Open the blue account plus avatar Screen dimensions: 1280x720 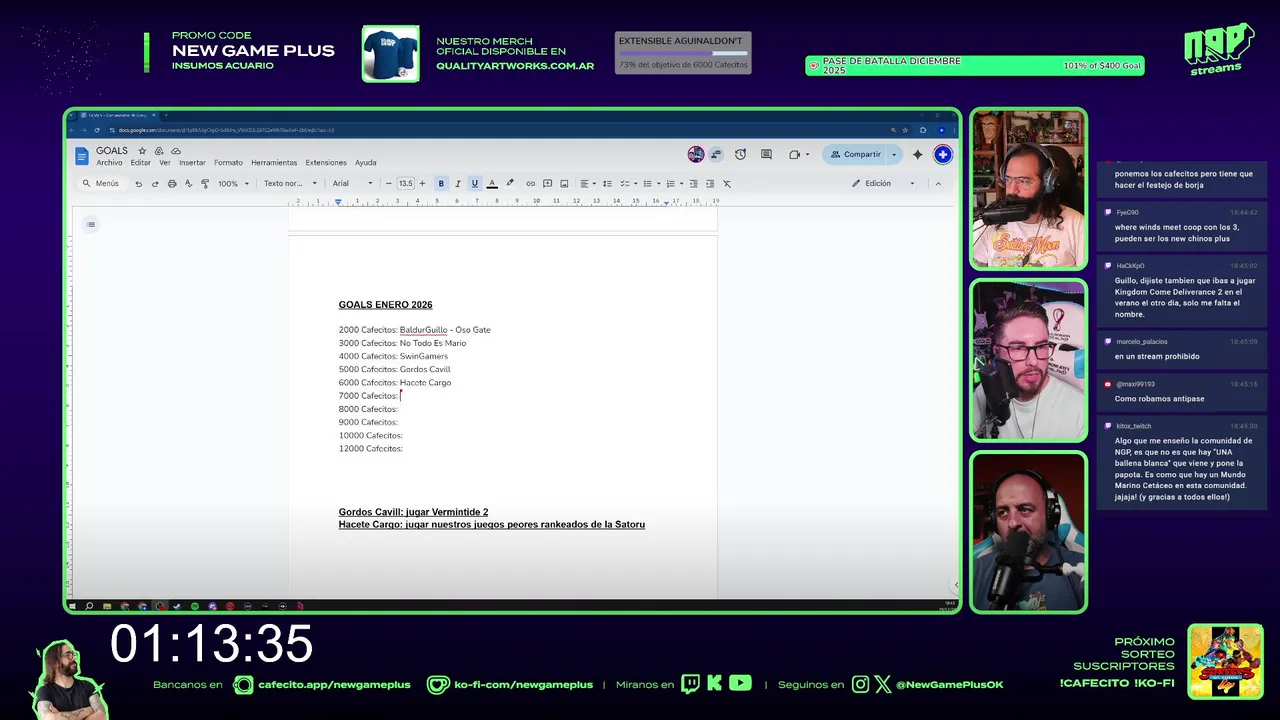[942, 154]
